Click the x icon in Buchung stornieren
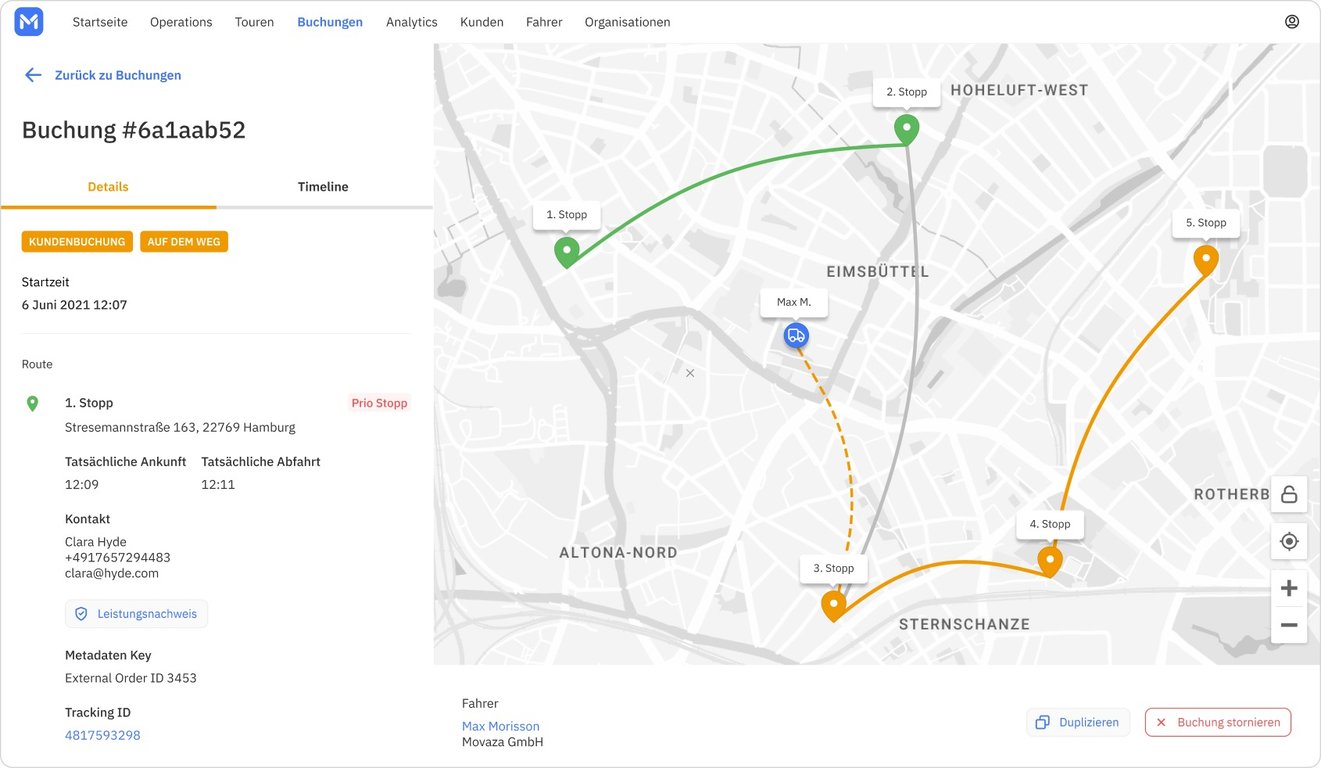The width and height of the screenshot is (1321, 768). pos(1161,722)
